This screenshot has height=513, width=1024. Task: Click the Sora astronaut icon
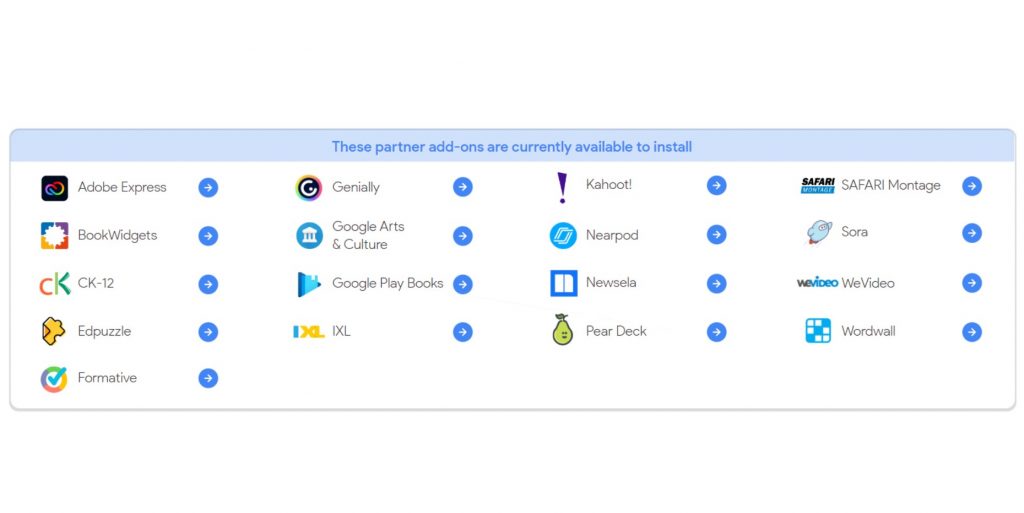[x=819, y=233]
